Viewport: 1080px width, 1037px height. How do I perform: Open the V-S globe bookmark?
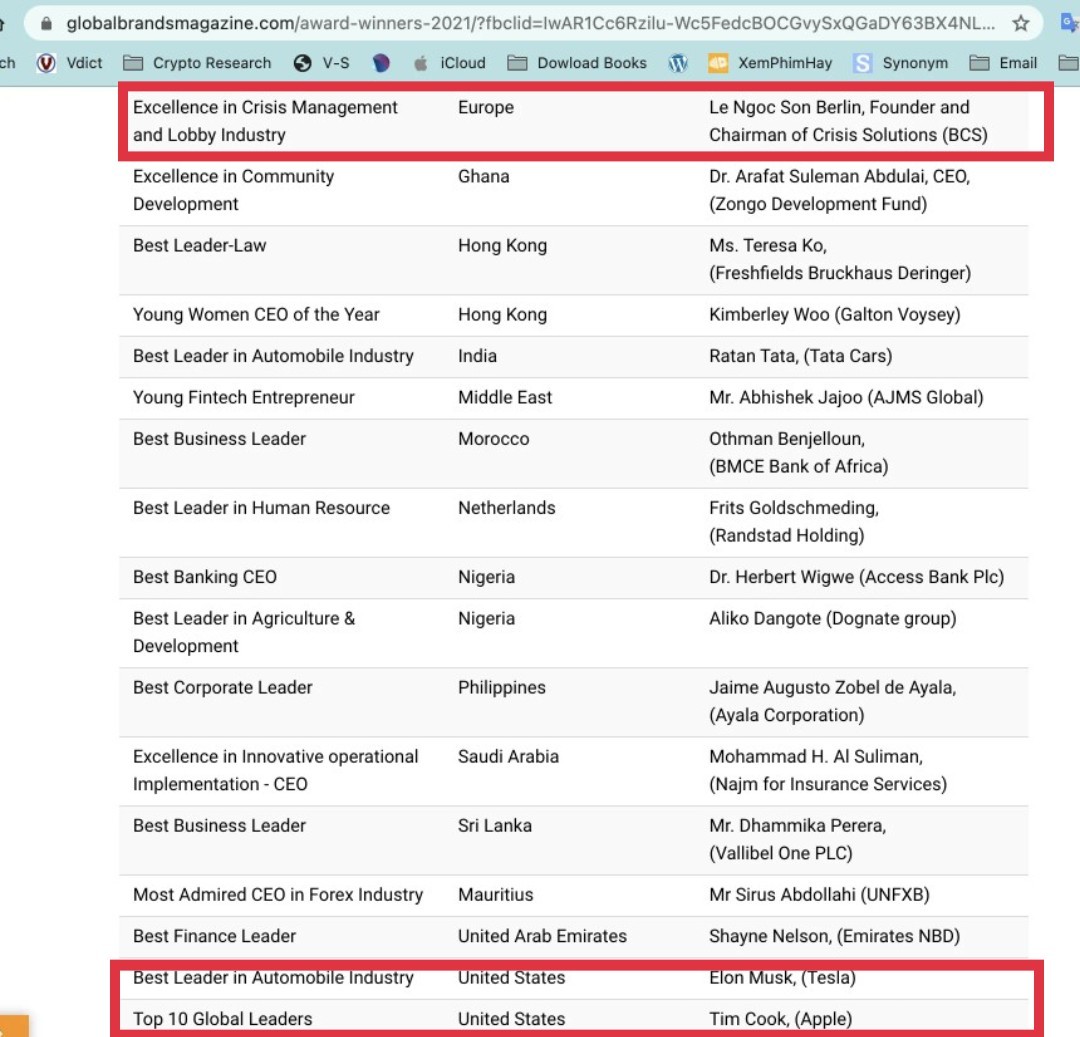tap(322, 63)
